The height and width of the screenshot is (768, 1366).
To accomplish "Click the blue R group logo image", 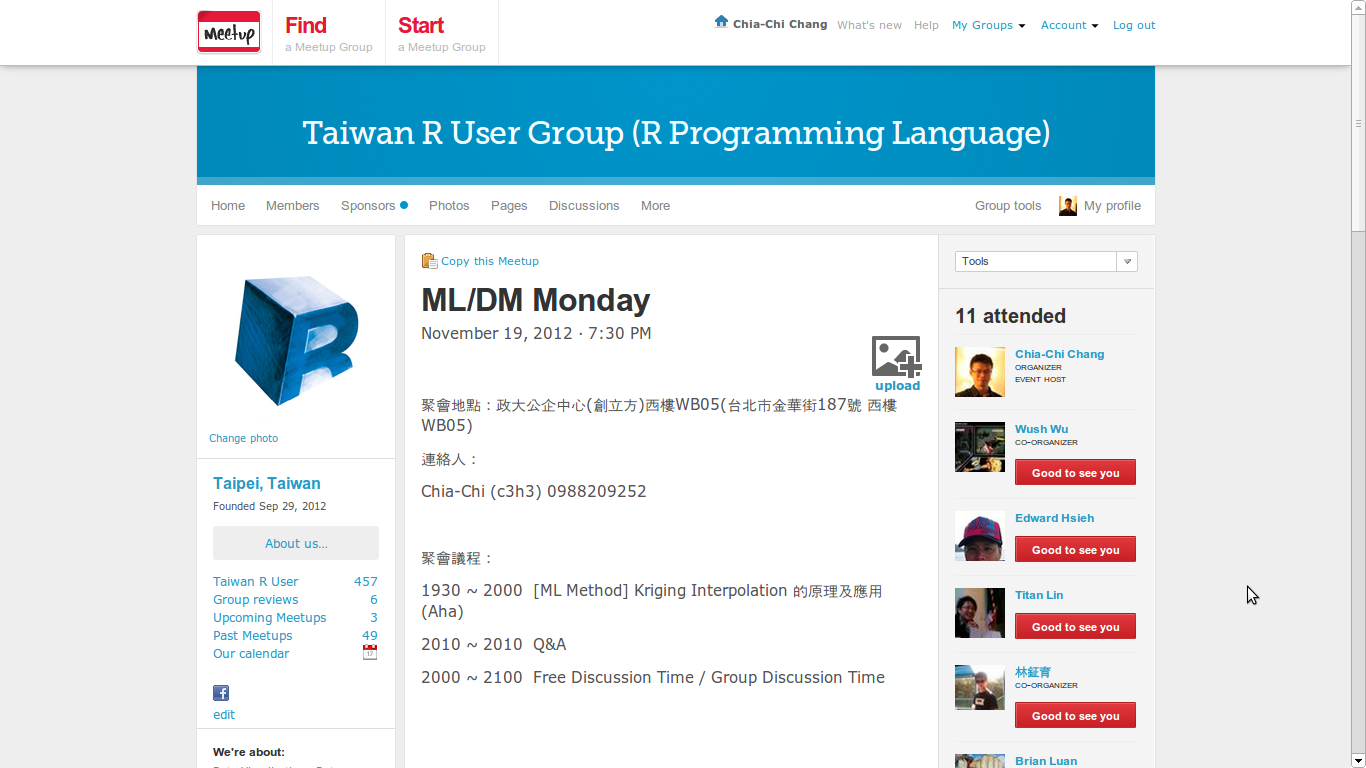I will point(296,340).
